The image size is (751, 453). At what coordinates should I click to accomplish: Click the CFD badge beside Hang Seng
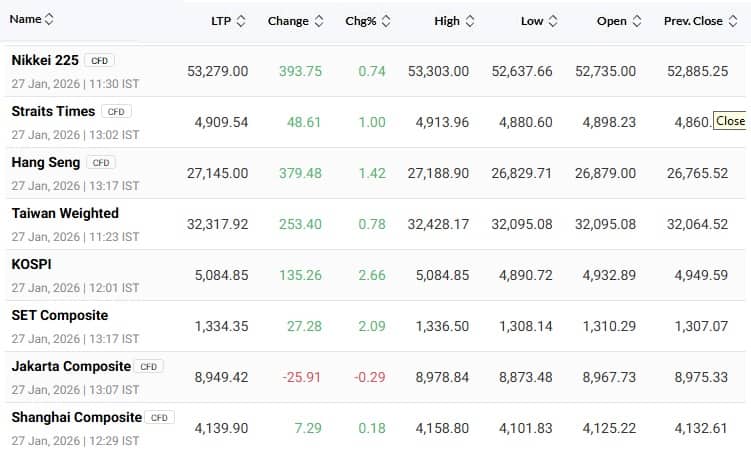(x=101, y=163)
